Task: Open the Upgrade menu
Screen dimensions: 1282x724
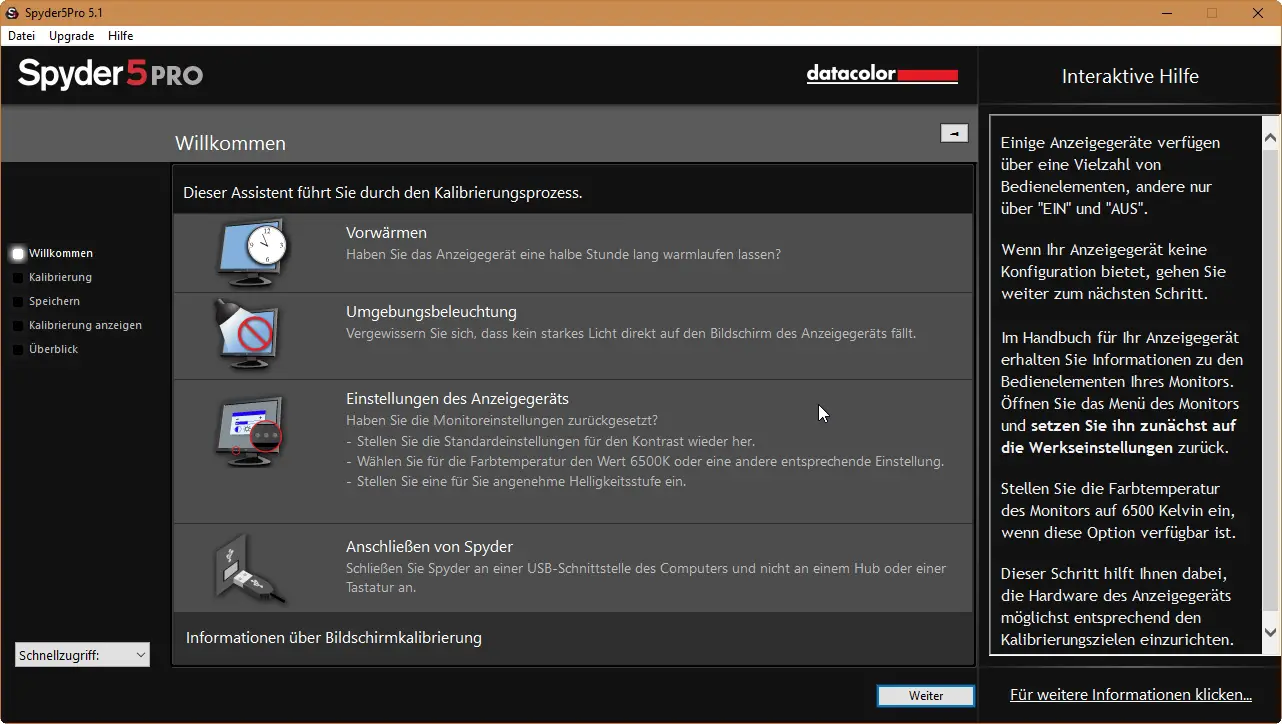Action: [x=71, y=35]
